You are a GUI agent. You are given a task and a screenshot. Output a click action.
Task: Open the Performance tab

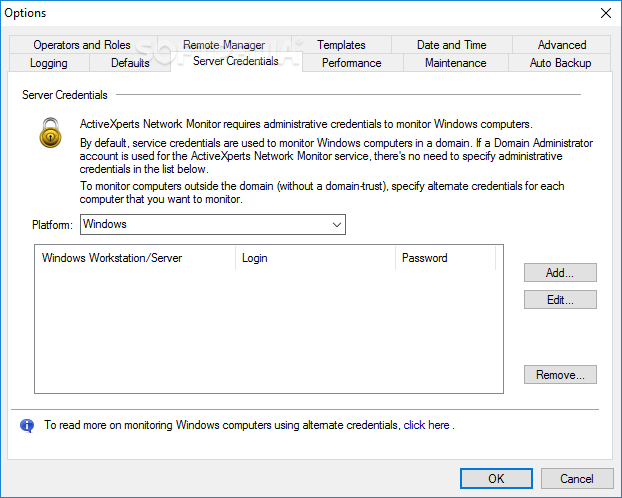pos(351,63)
